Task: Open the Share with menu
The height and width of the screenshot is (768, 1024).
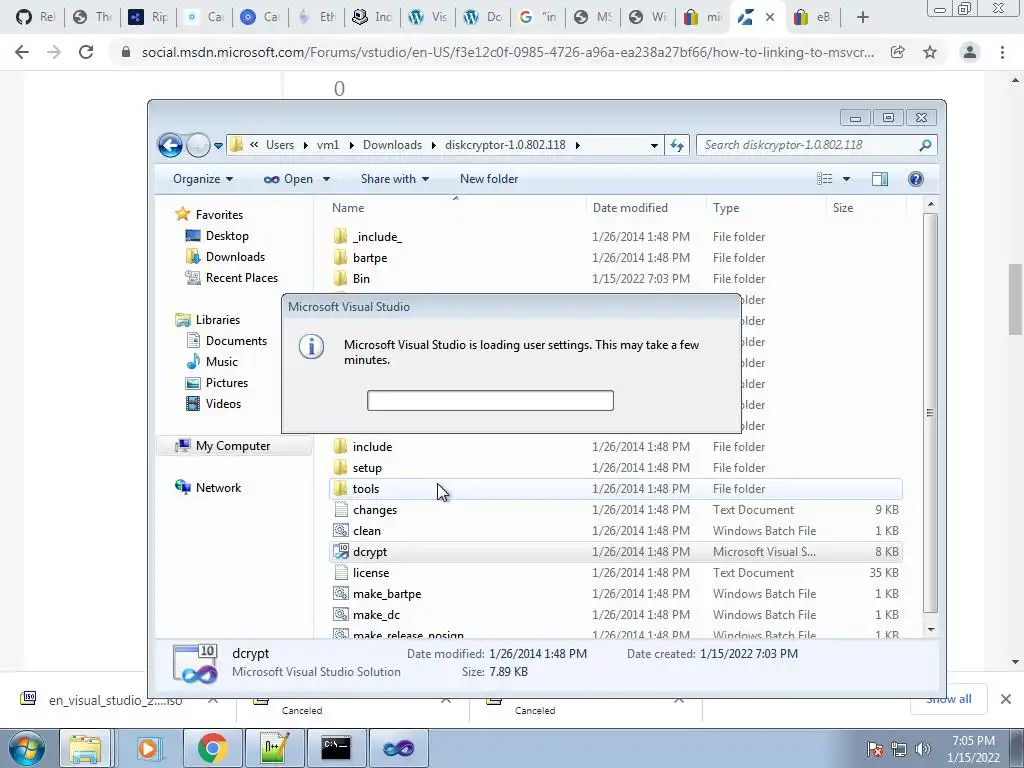Action: coord(394,179)
